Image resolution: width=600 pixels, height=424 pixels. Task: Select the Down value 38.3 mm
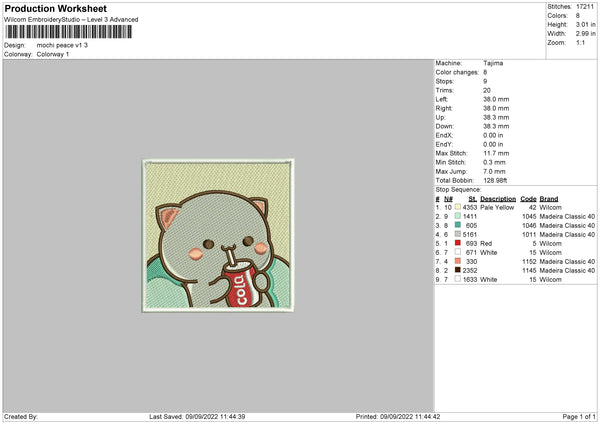[496, 126]
